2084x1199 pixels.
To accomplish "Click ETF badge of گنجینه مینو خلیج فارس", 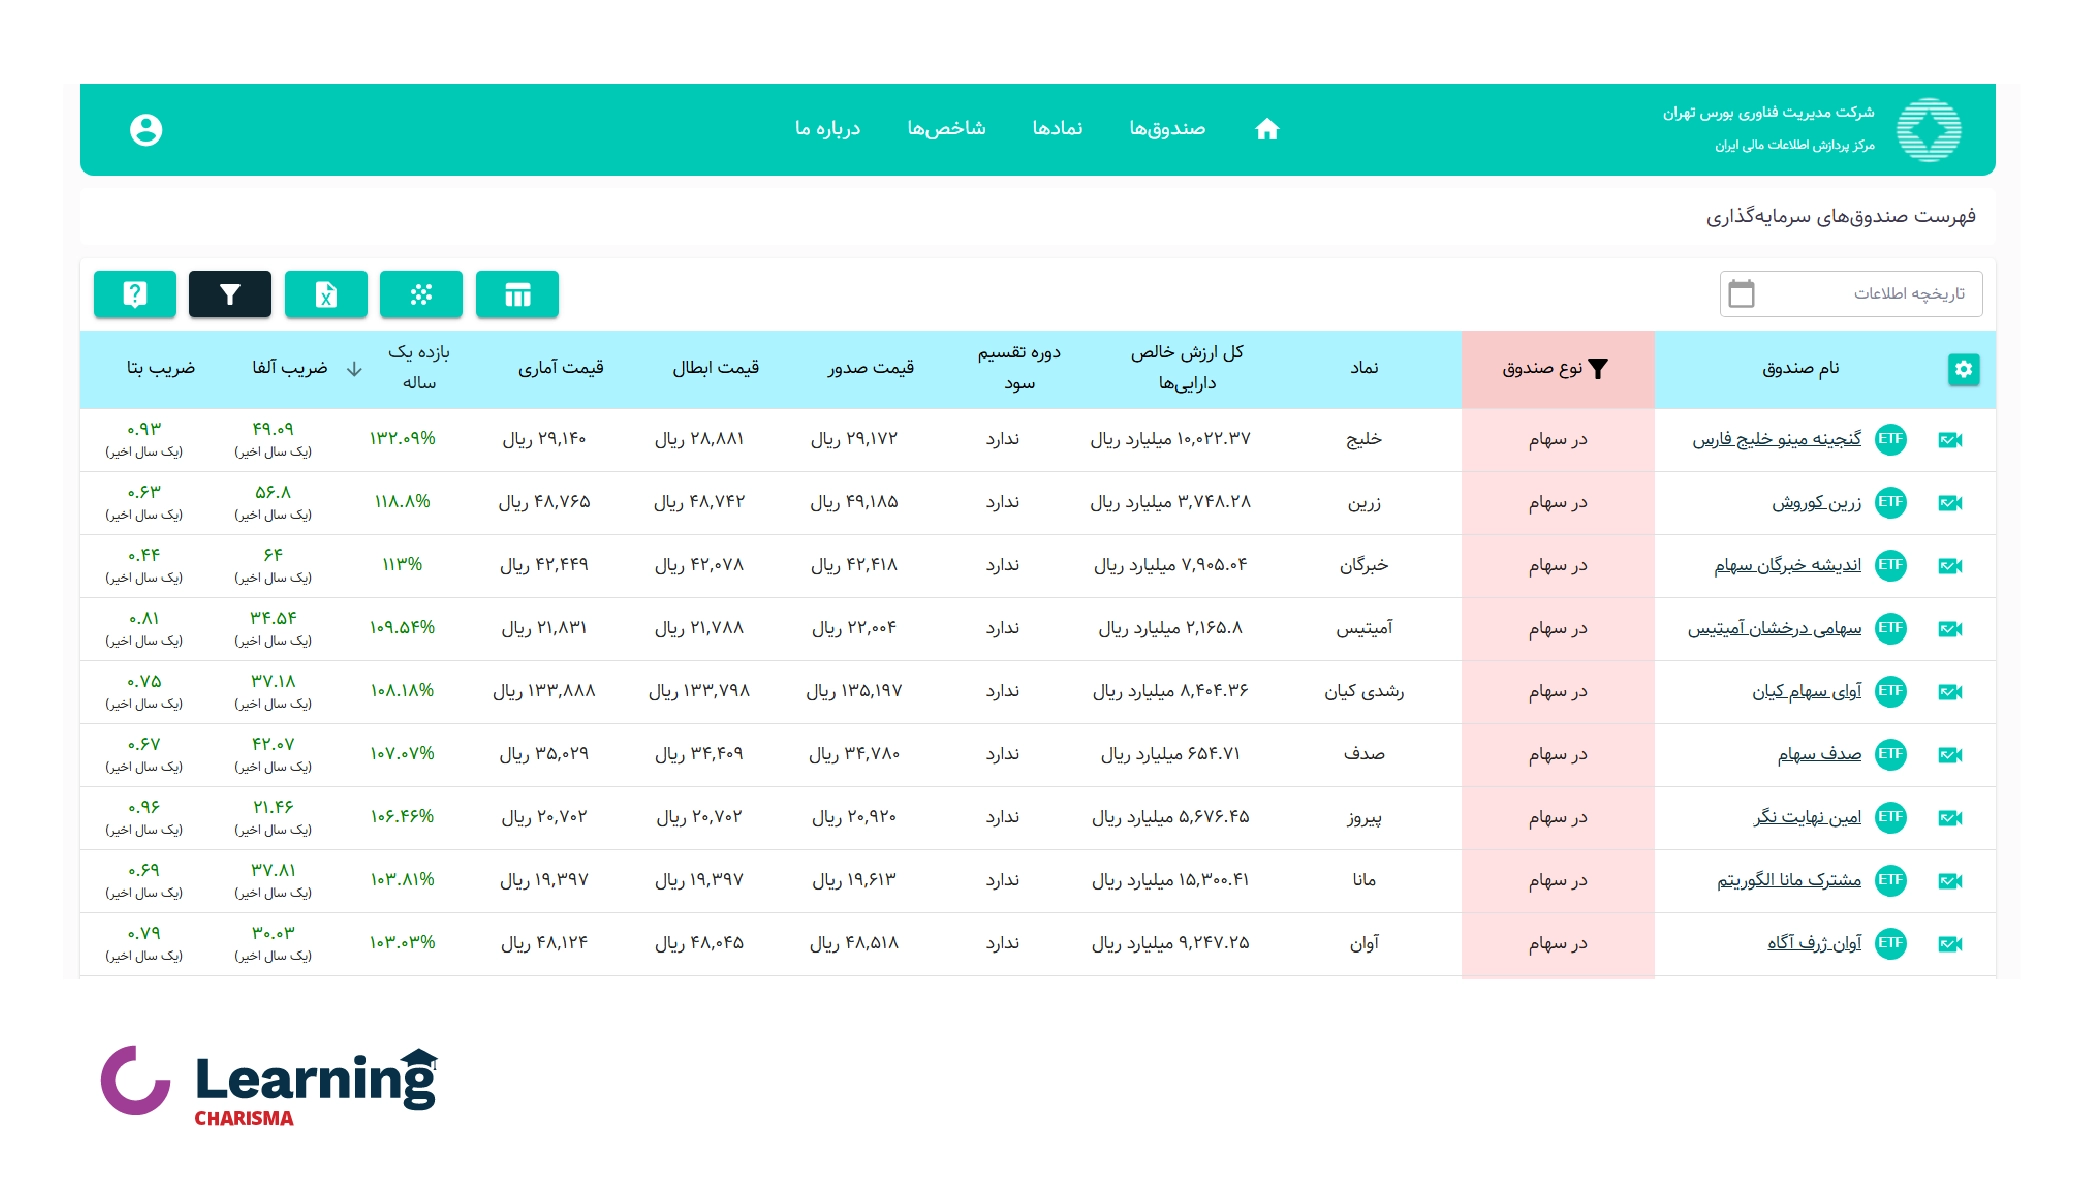I will (1890, 439).
